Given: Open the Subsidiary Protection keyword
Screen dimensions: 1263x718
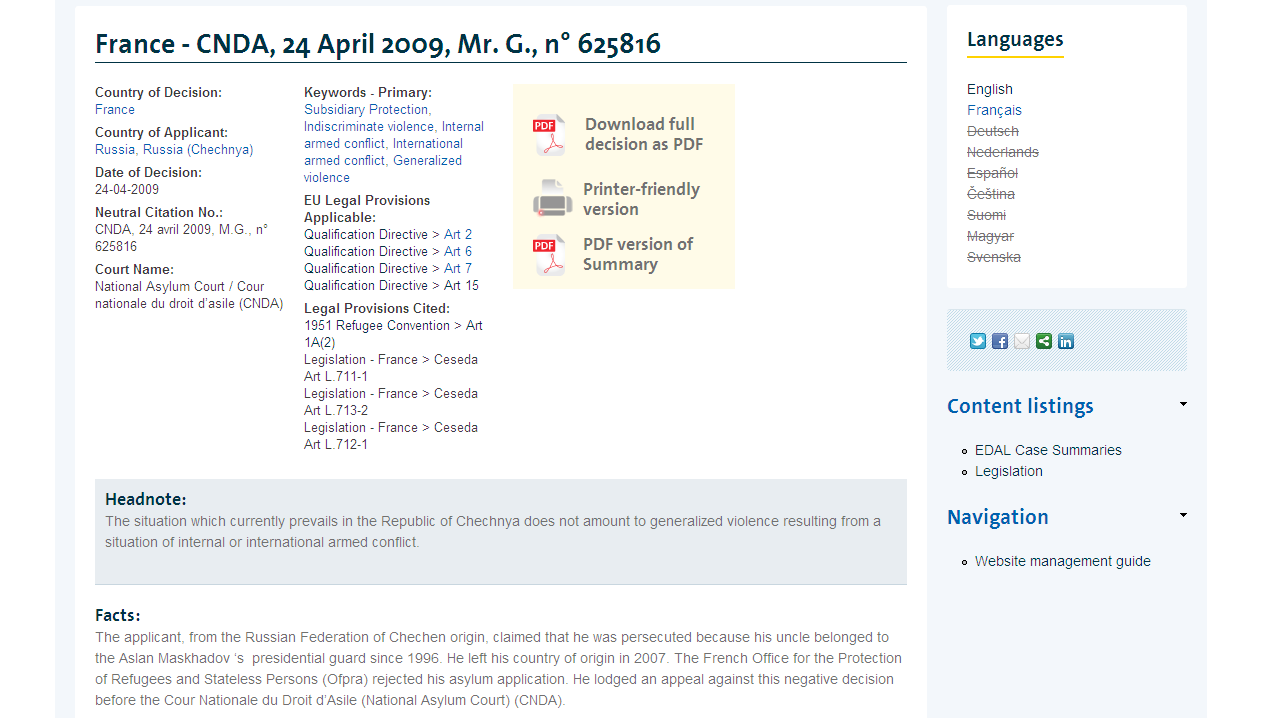Looking at the screenshot, I should coord(366,109).
